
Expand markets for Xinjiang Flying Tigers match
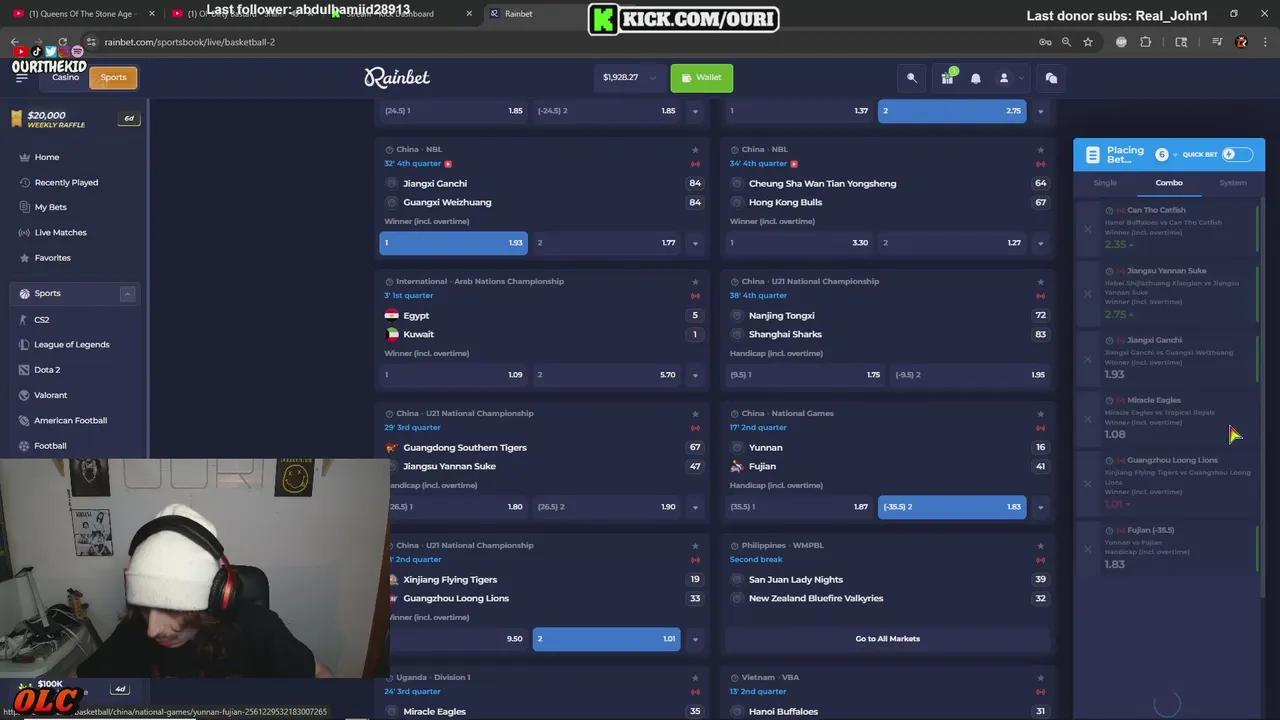pyautogui.click(x=695, y=639)
